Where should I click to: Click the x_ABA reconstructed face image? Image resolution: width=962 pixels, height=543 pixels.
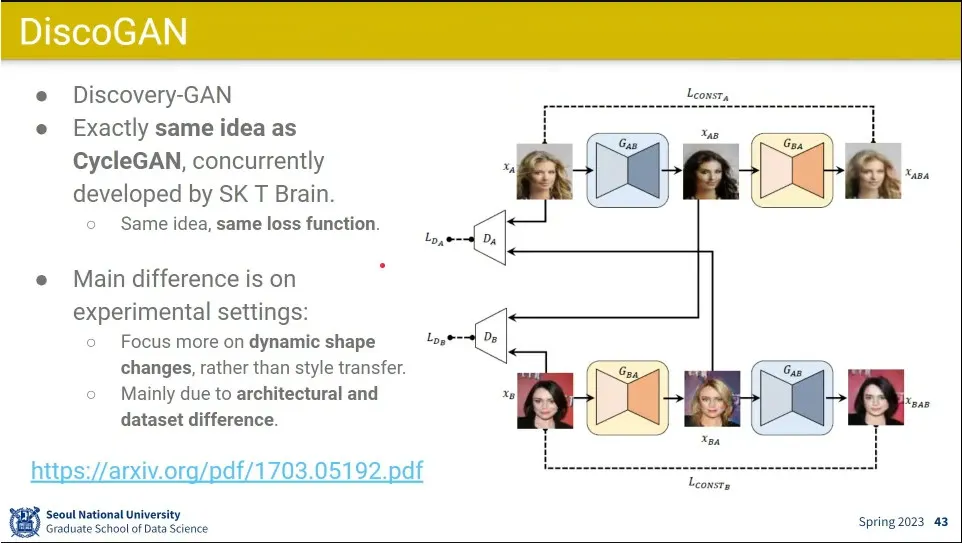point(873,171)
